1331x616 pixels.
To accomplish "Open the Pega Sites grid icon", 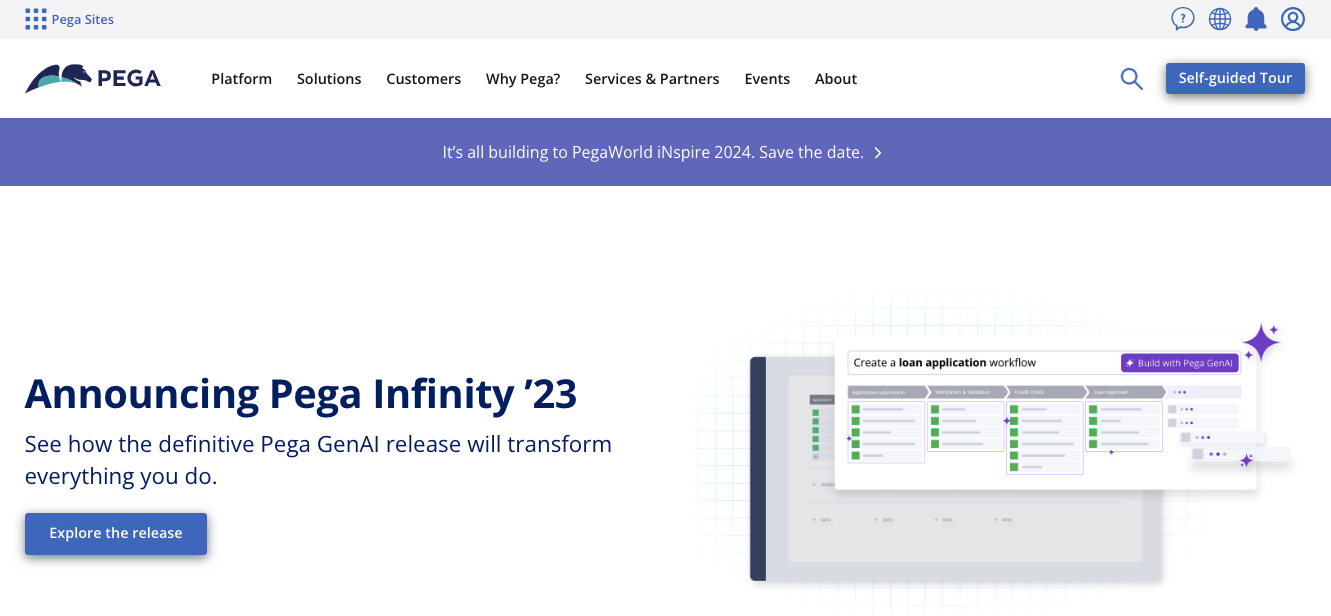I will coord(35,19).
